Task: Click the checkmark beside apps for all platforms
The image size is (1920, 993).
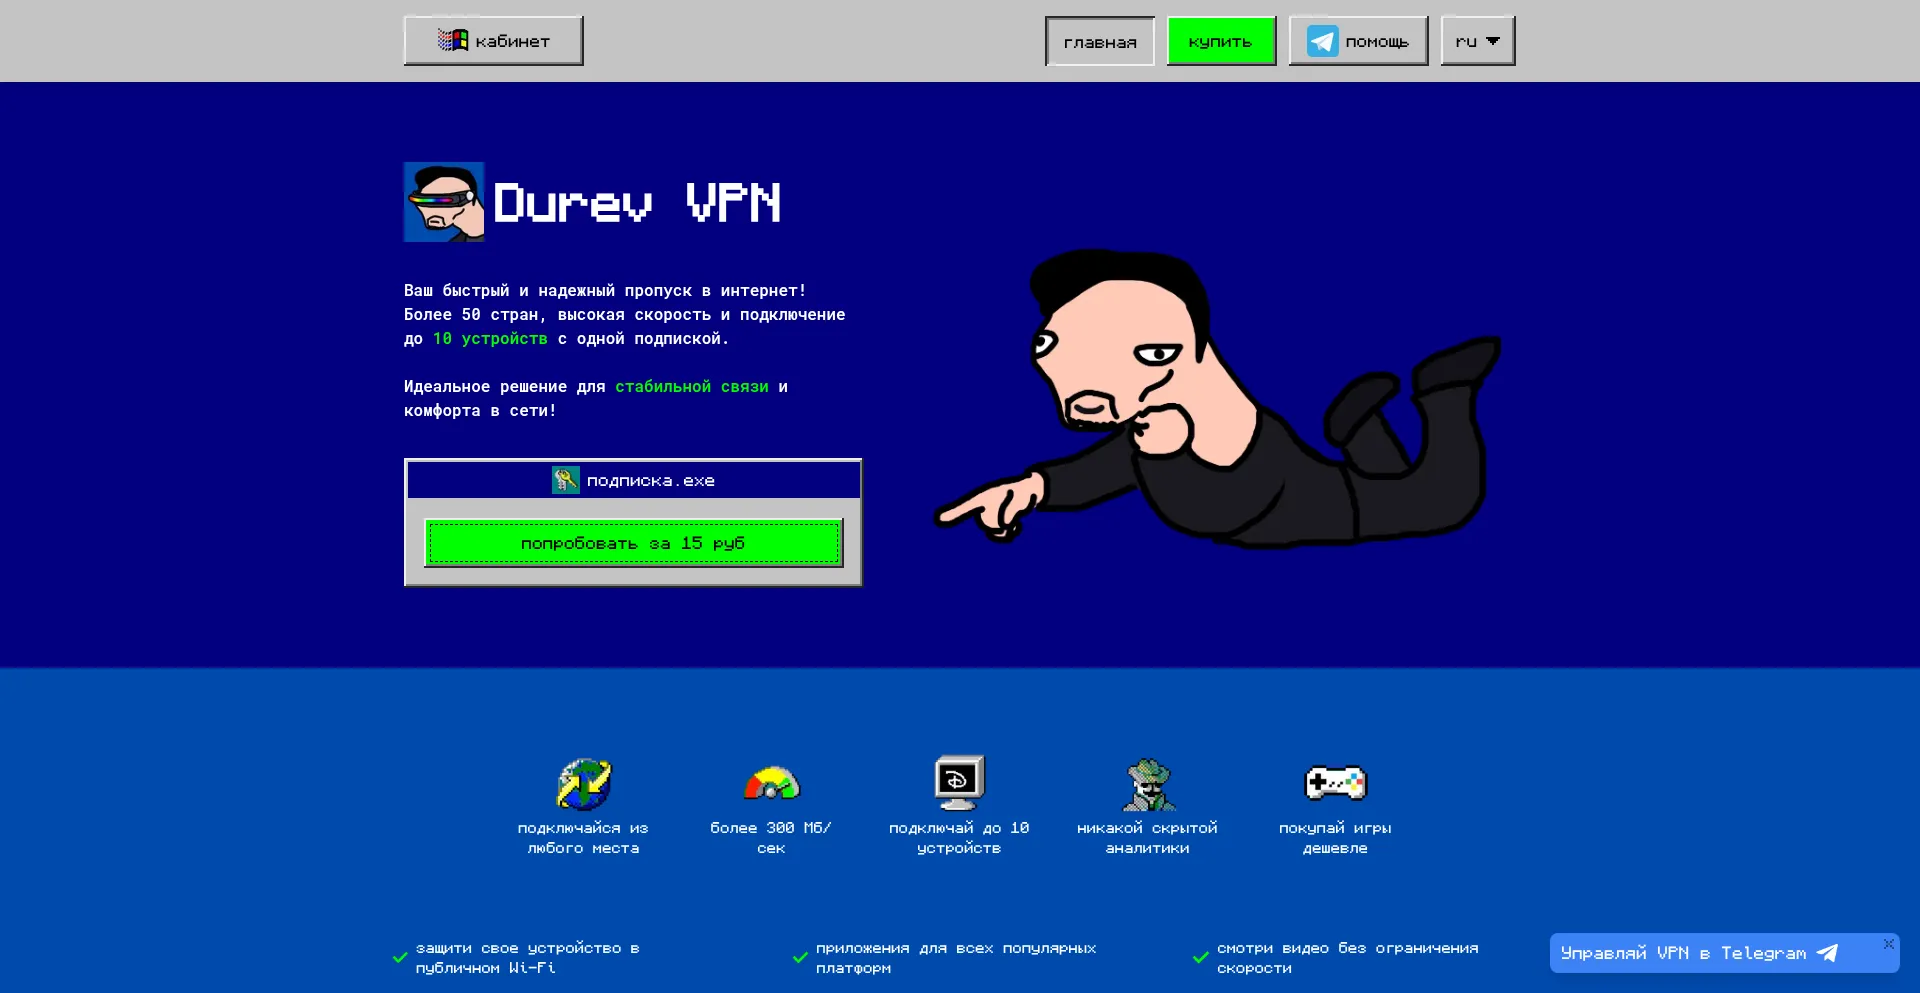Action: point(800,958)
